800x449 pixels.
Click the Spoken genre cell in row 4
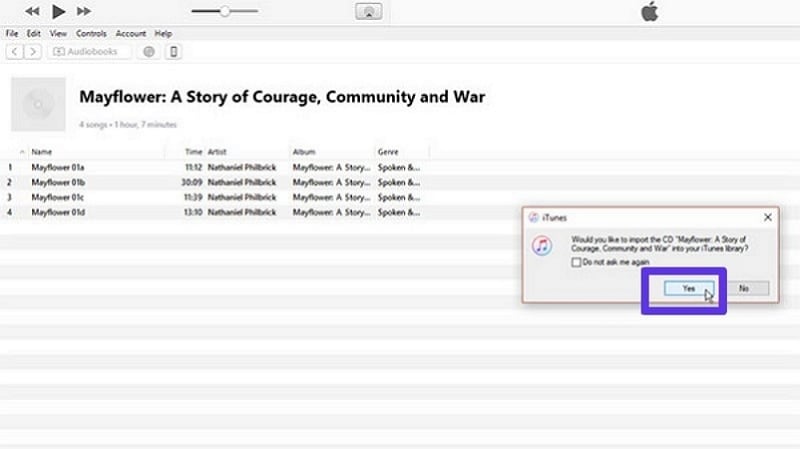(x=399, y=212)
